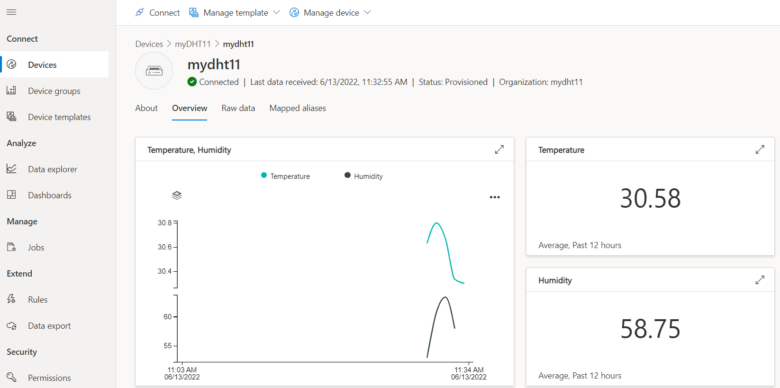Click the mydht11 device title
Viewport: 780px width, 388px height.
[x=214, y=65]
